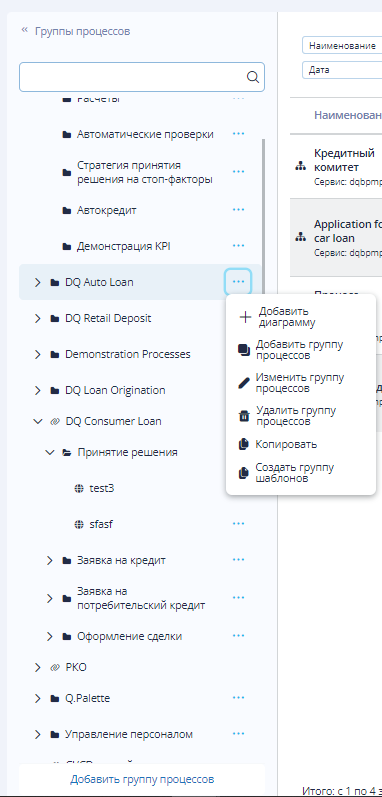Choose Изменить группу процессов menu item
Viewport: 382px width, 797px height.
point(301,383)
